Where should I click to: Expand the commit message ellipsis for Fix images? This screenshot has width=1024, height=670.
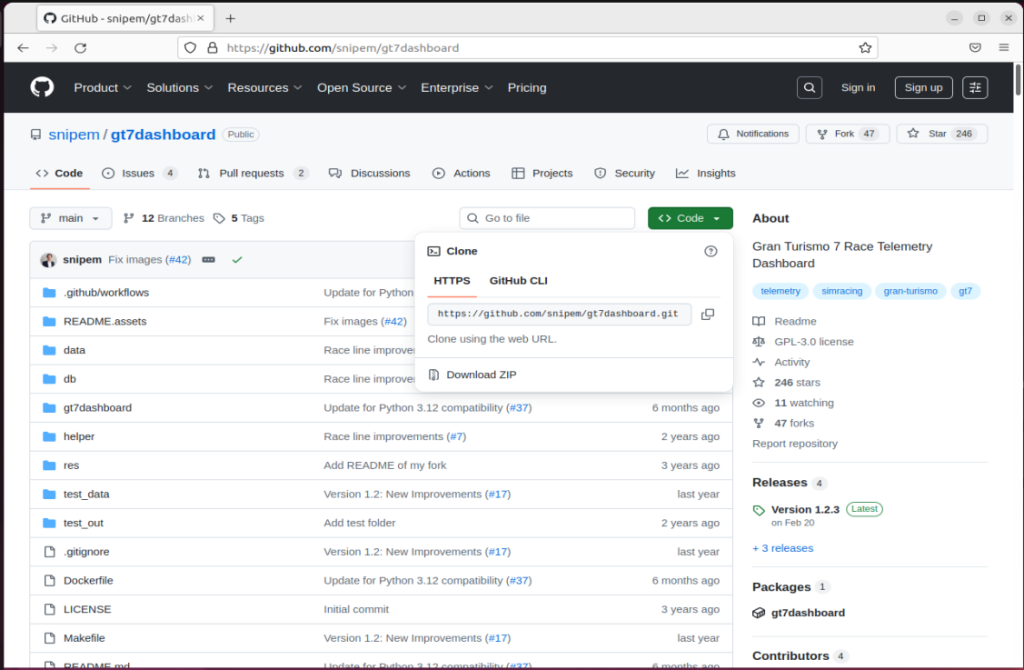pyautogui.click(x=208, y=260)
